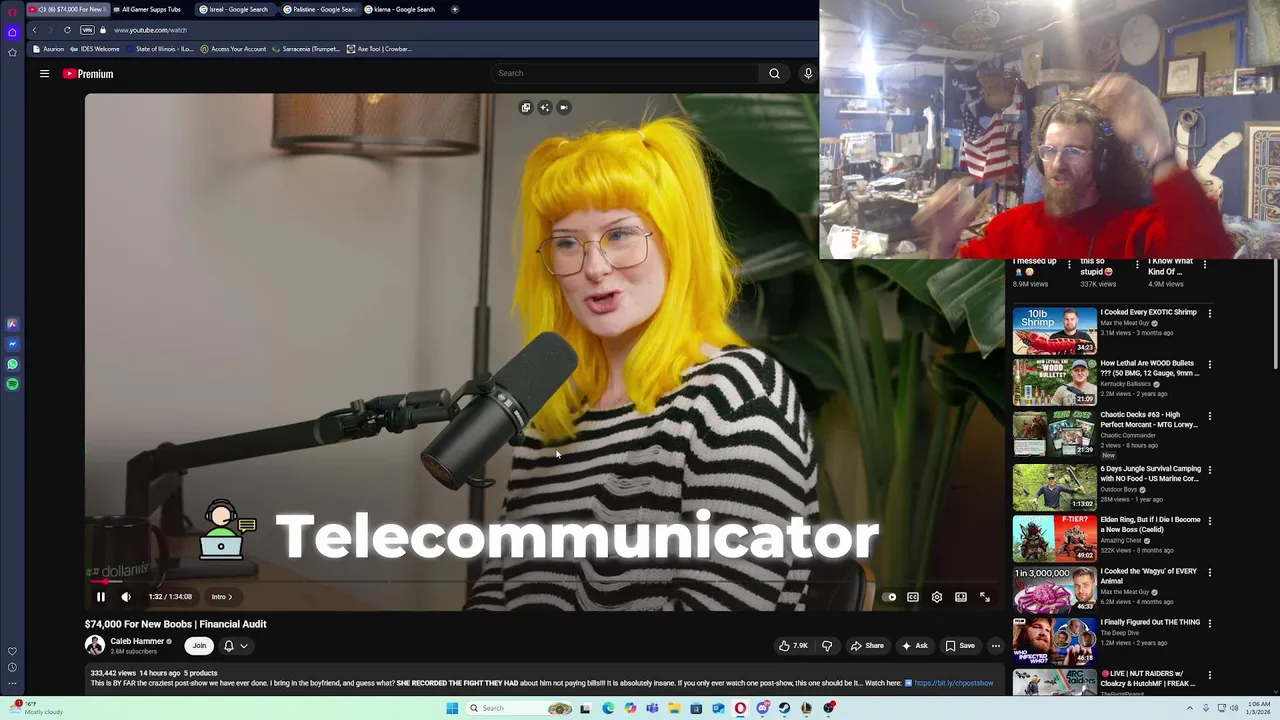
Task: Open WhatsApp in Opera sidebar
Action: click(x=12, y=364)
